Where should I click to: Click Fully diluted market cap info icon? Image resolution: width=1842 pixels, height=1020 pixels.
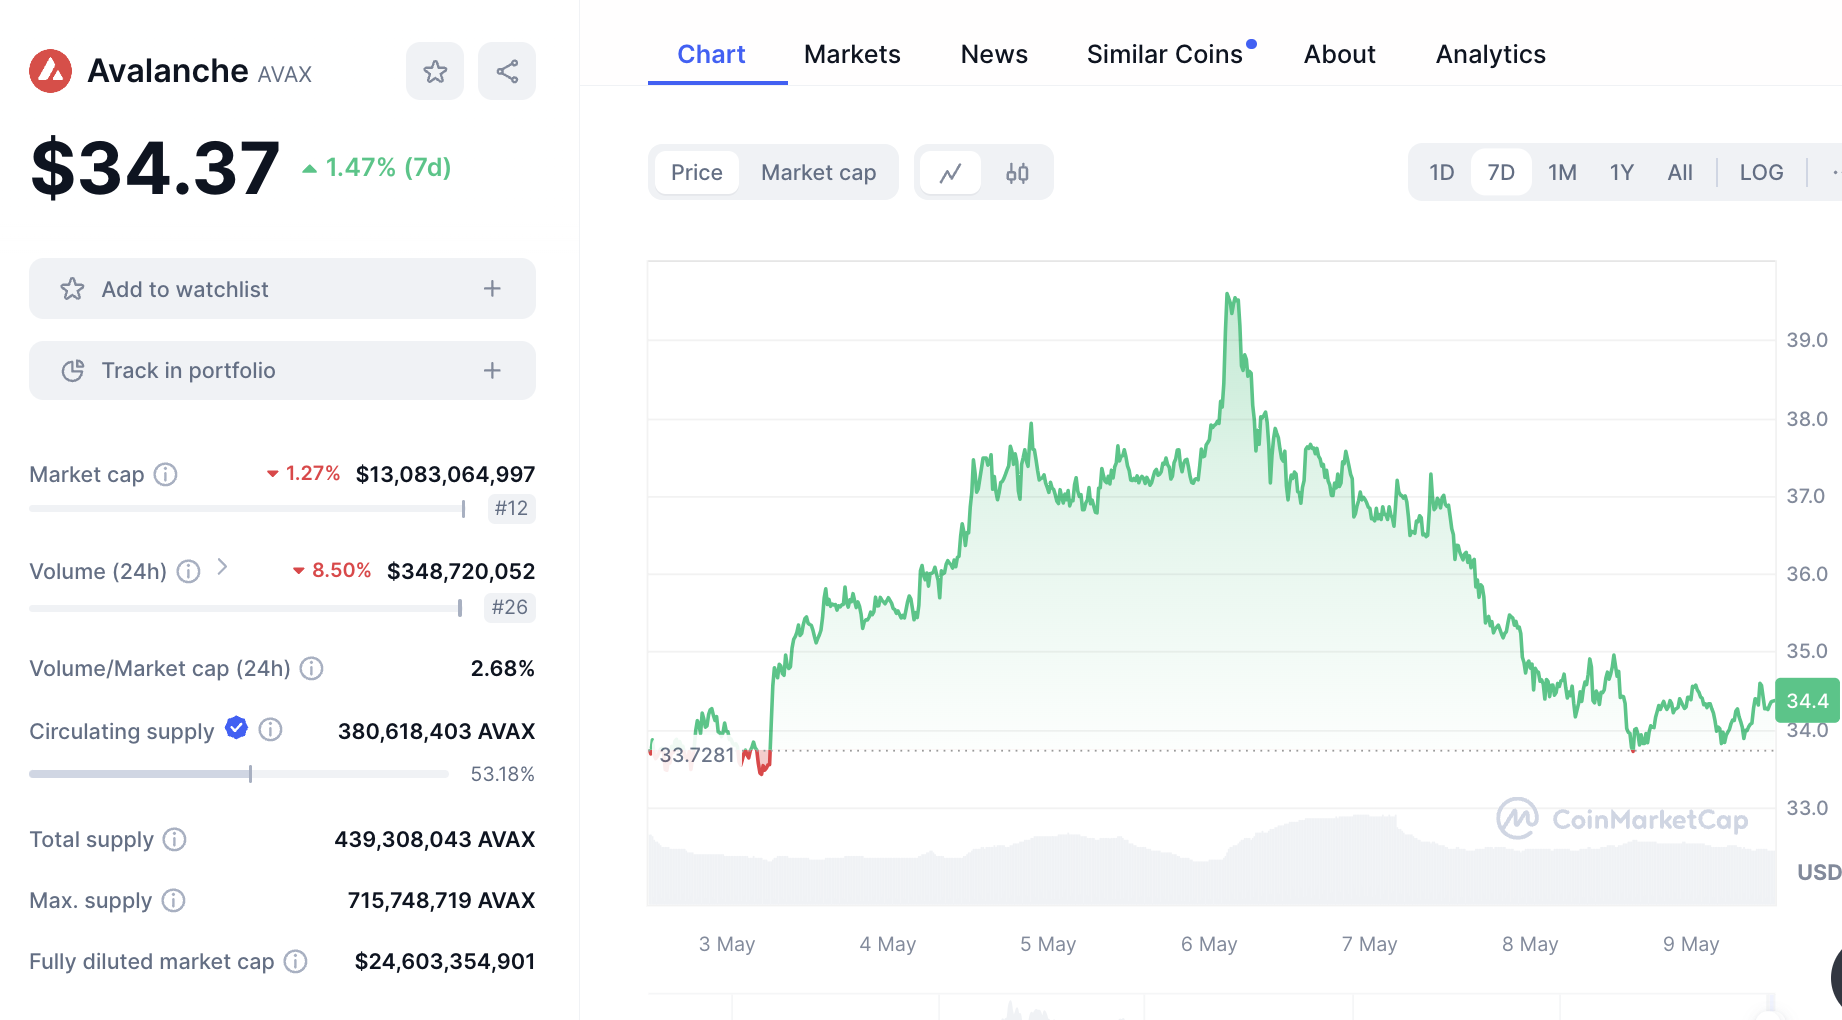(x=295, y=961)
